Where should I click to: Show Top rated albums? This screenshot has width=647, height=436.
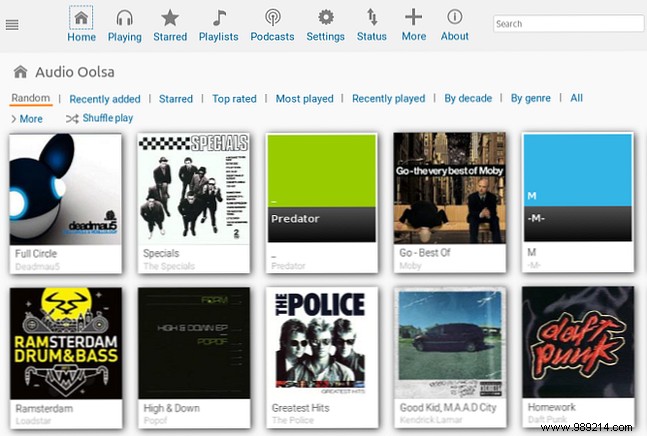click(x=234, y=99)
